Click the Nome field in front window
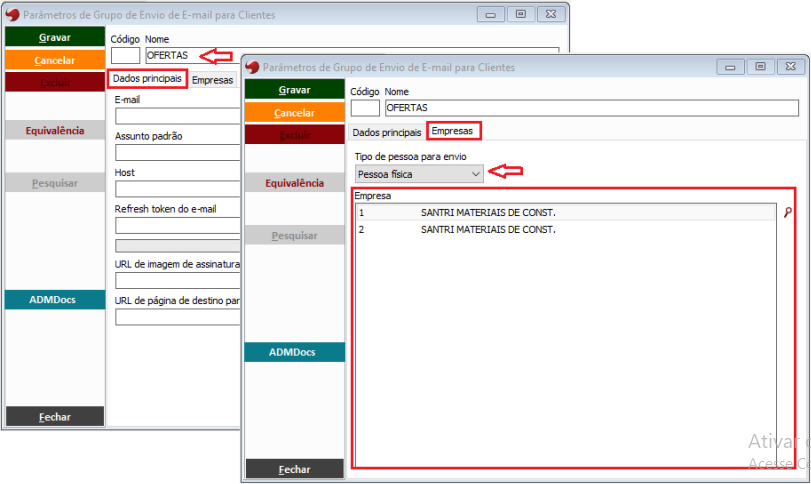The height and width of the screenshot is (484, 811). (x=591, y=108)
